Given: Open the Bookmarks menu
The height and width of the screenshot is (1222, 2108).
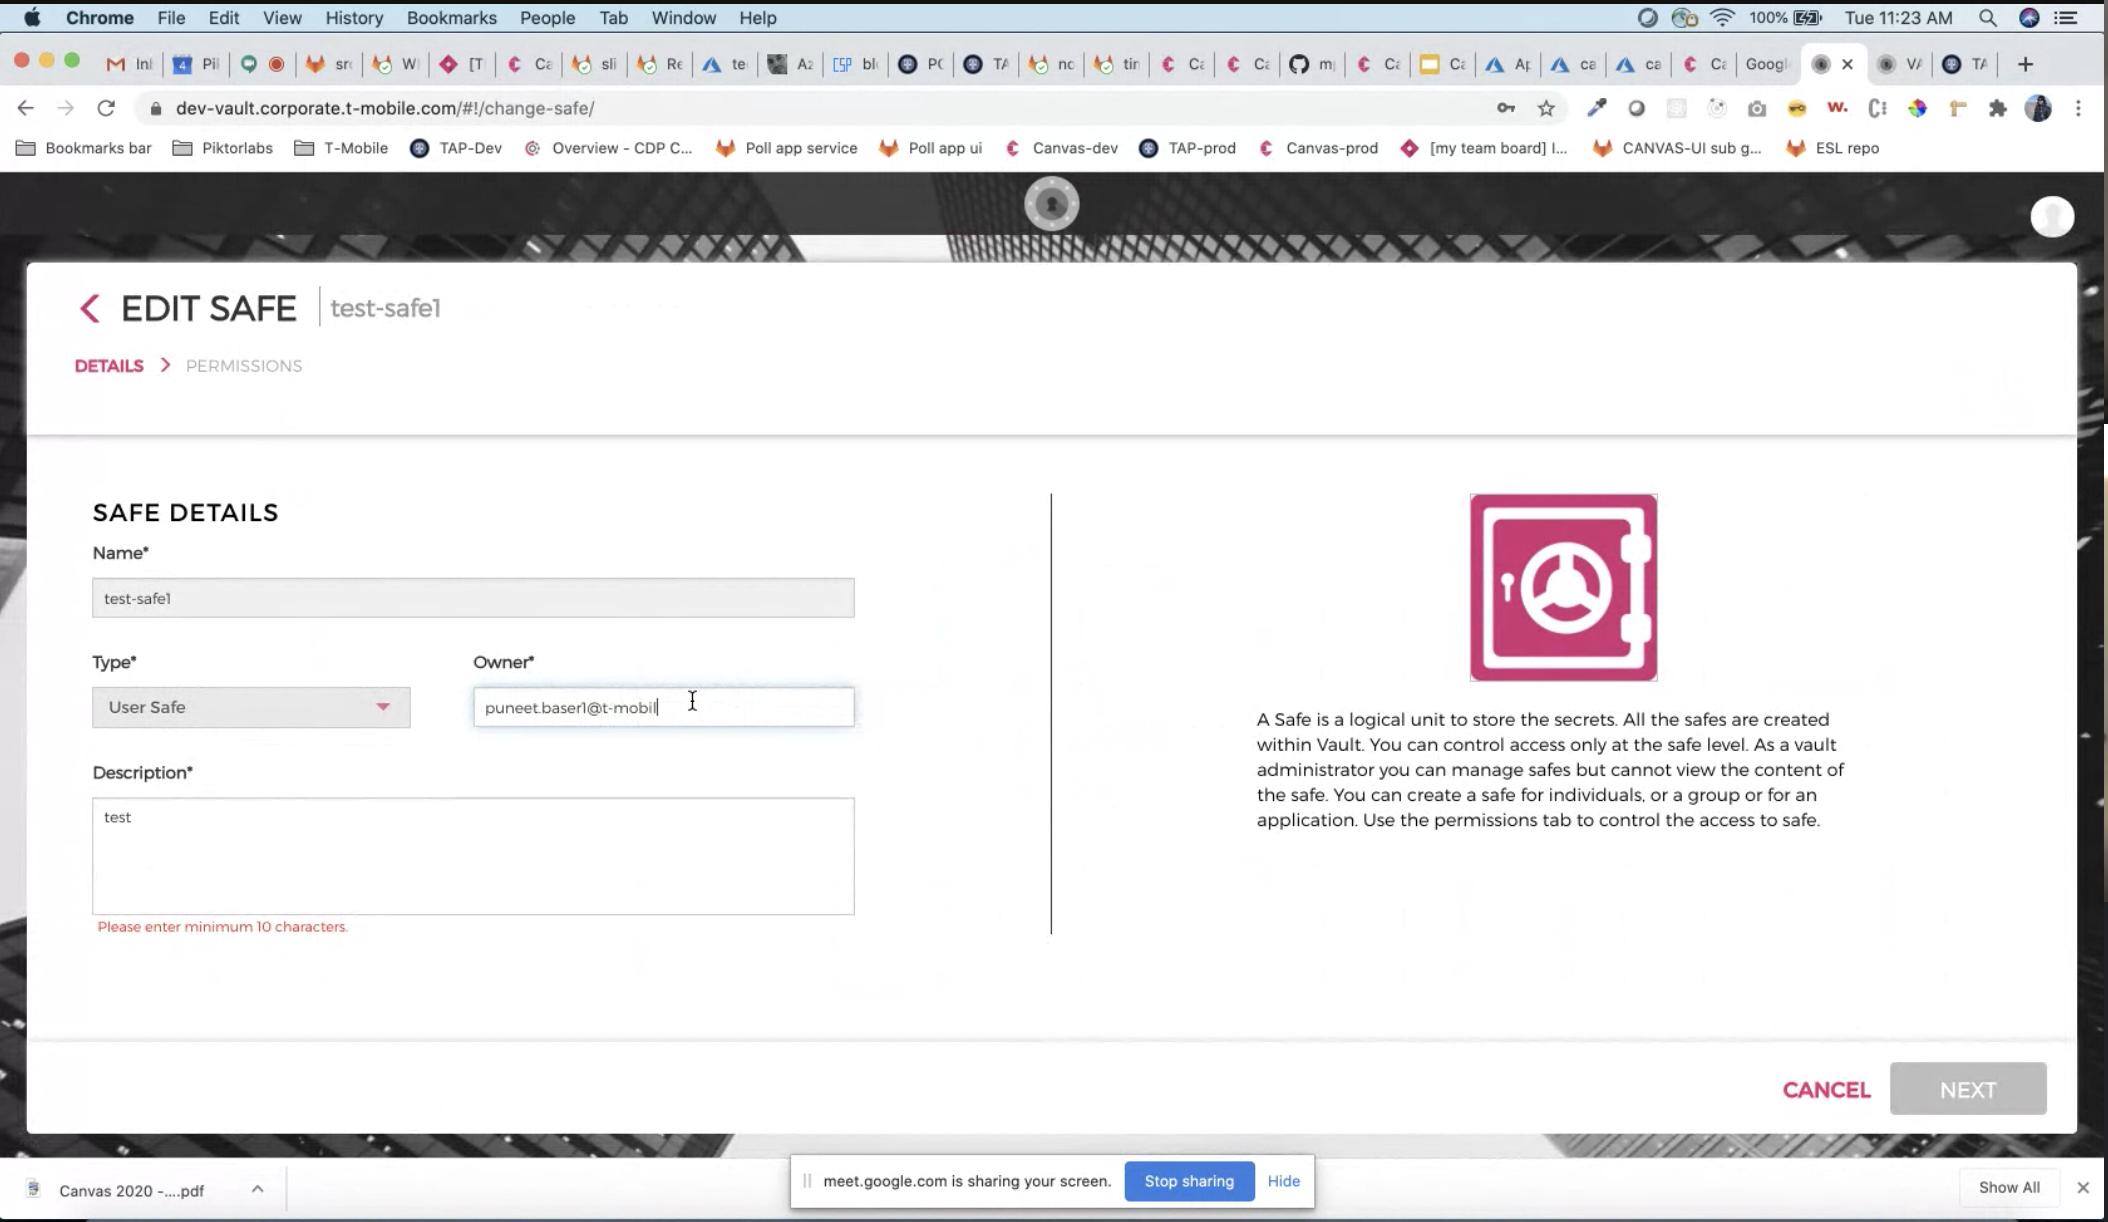Looking at the screenshot, I should [451, 18].
